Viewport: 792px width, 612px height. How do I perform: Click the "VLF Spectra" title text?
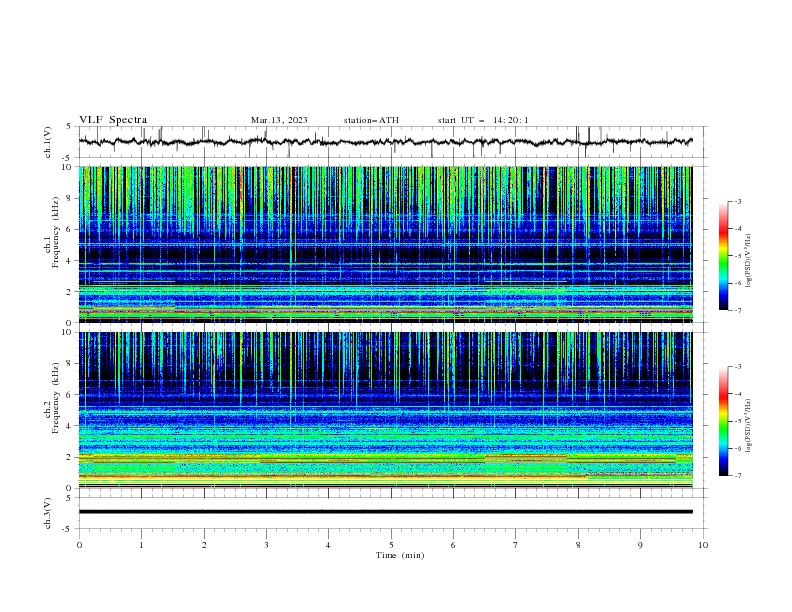[x=113, y=120]
